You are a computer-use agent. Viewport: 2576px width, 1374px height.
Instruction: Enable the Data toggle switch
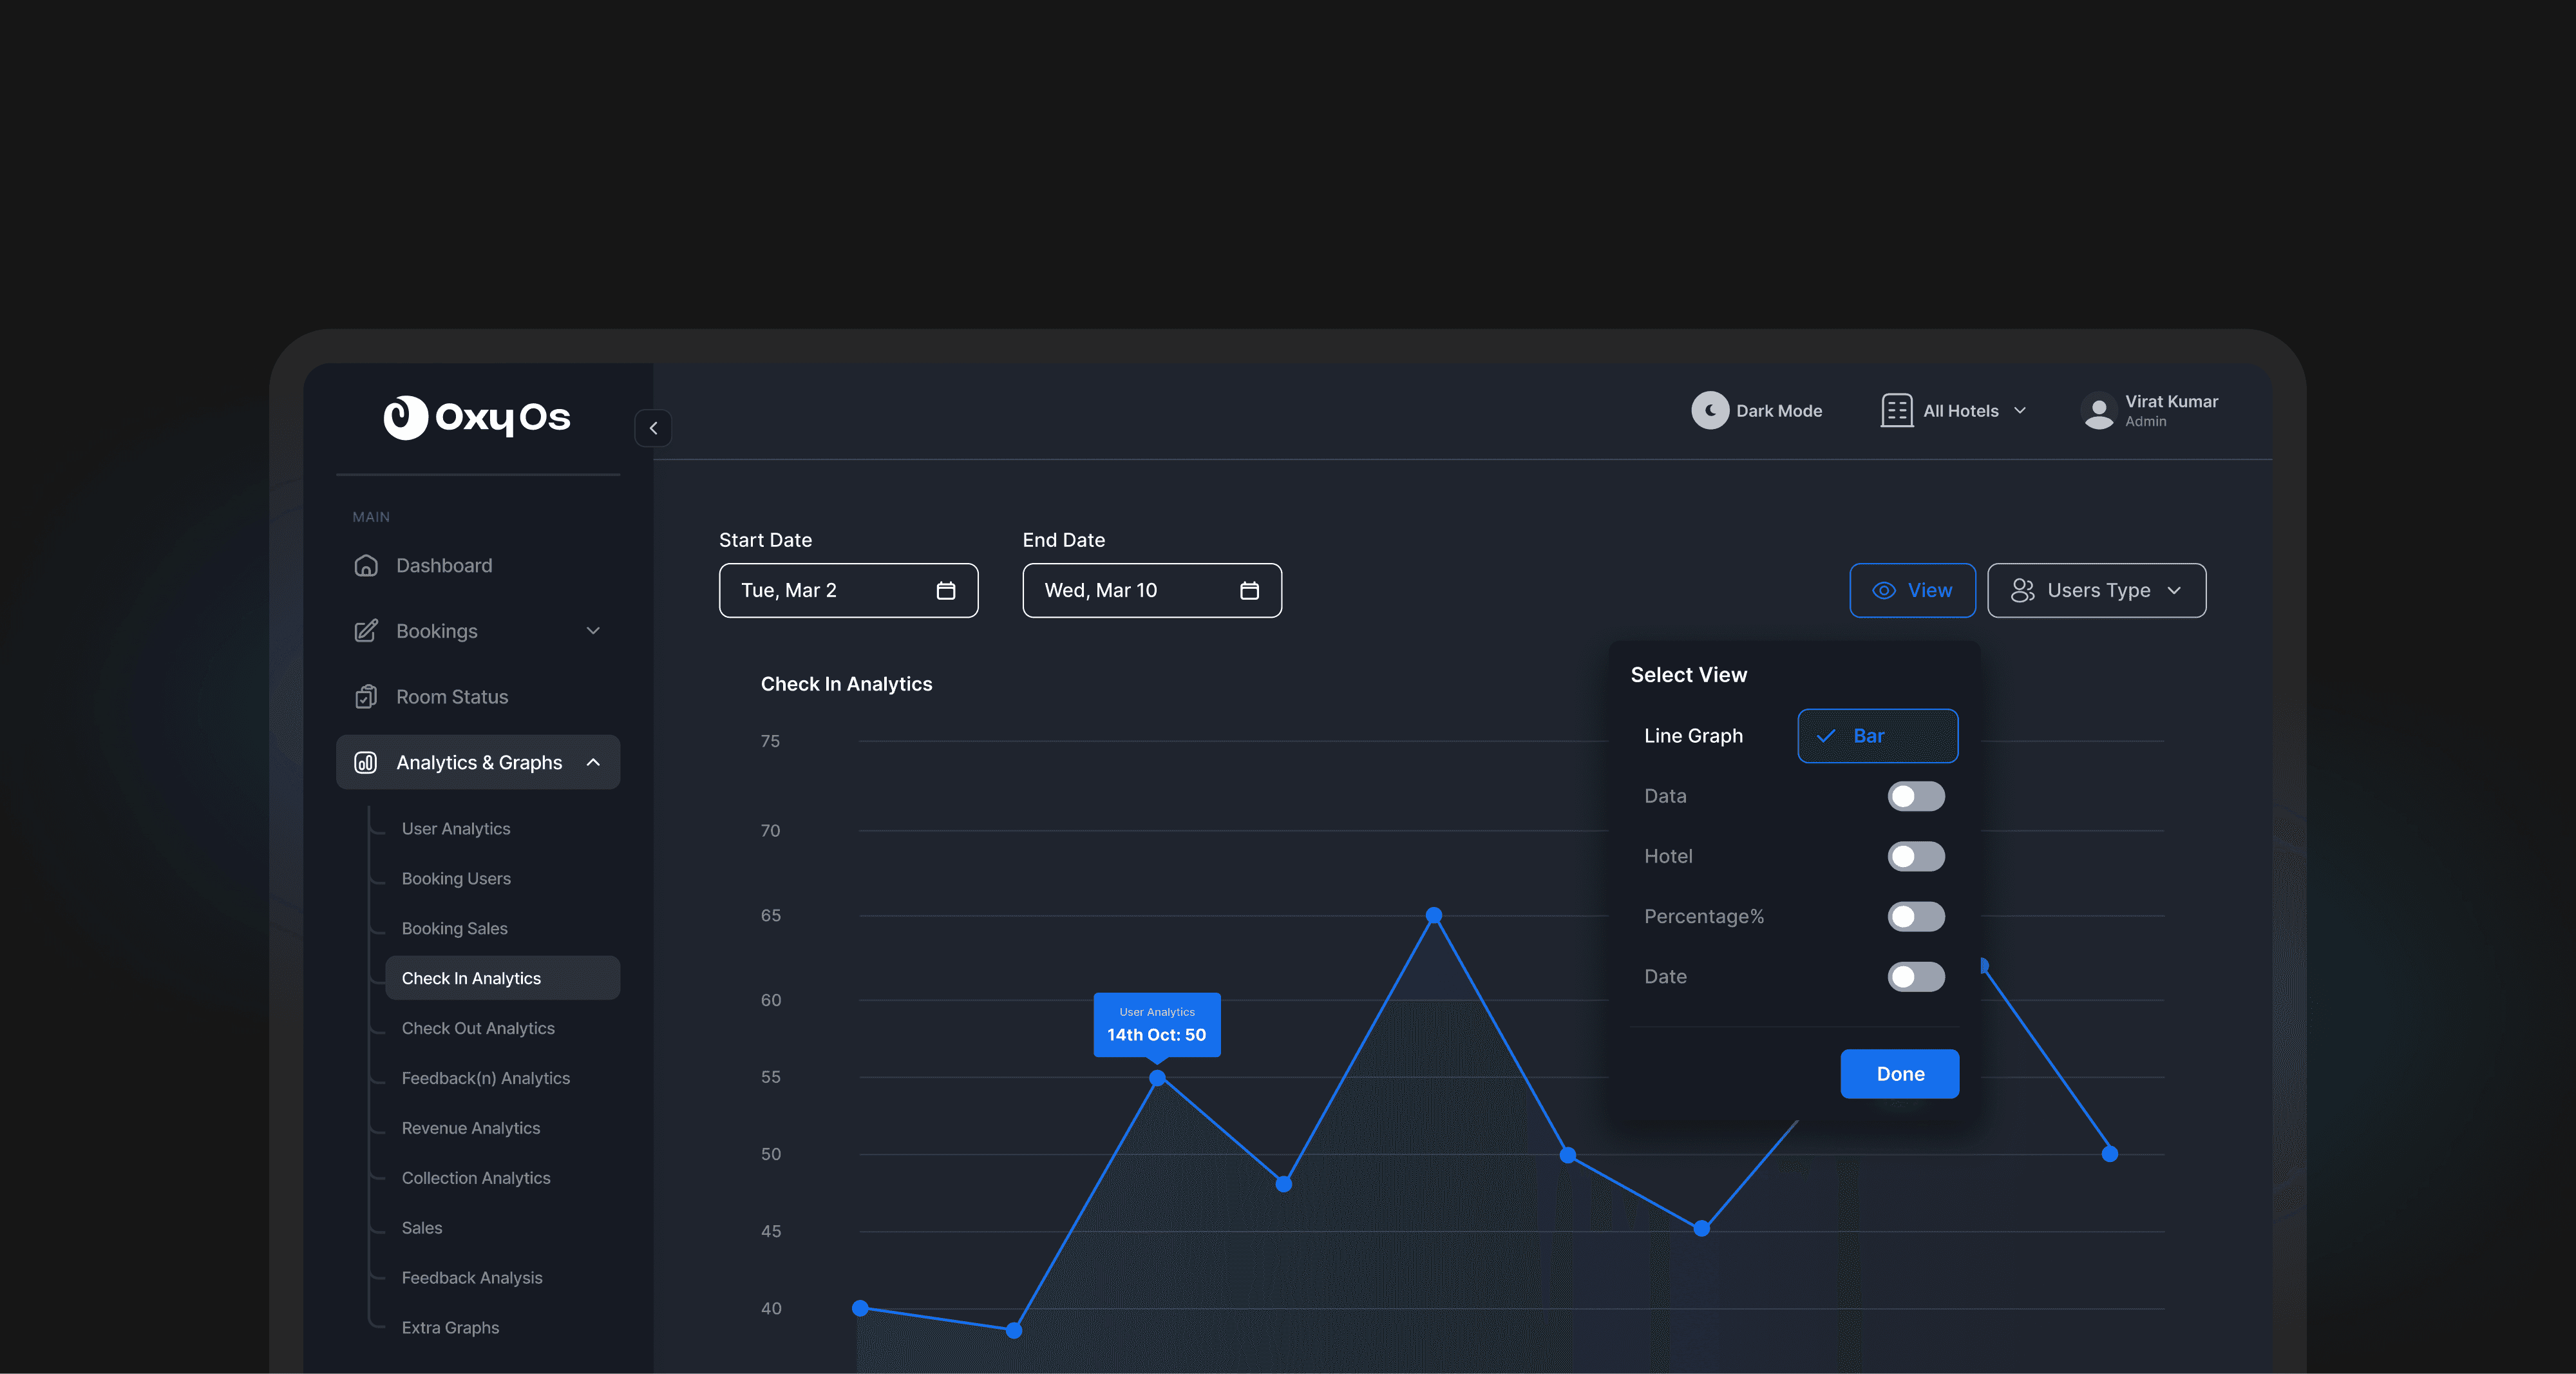1915,796
